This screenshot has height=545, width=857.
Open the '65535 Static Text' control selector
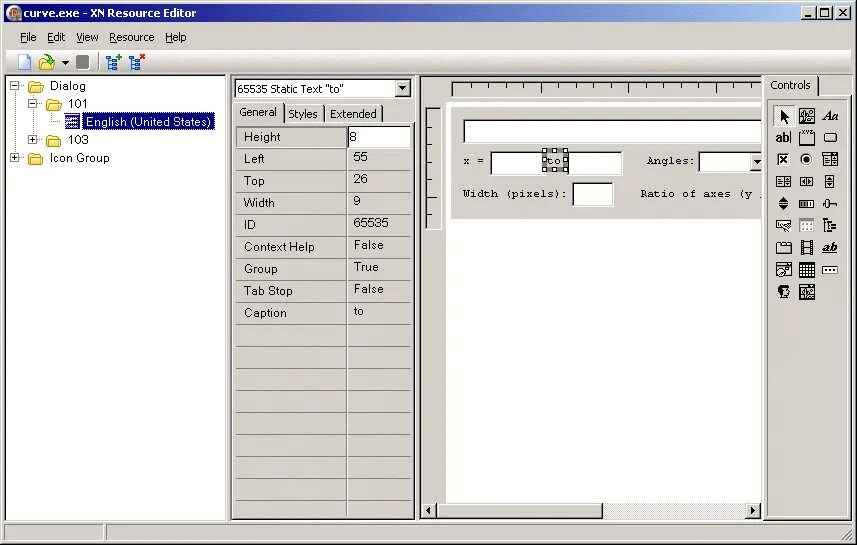click(403, 88)
